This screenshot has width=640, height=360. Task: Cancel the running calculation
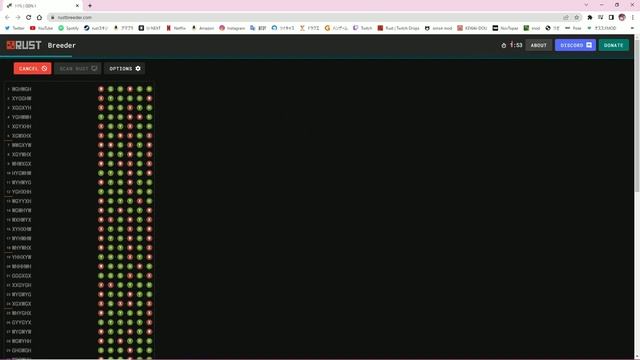(32, 69)
